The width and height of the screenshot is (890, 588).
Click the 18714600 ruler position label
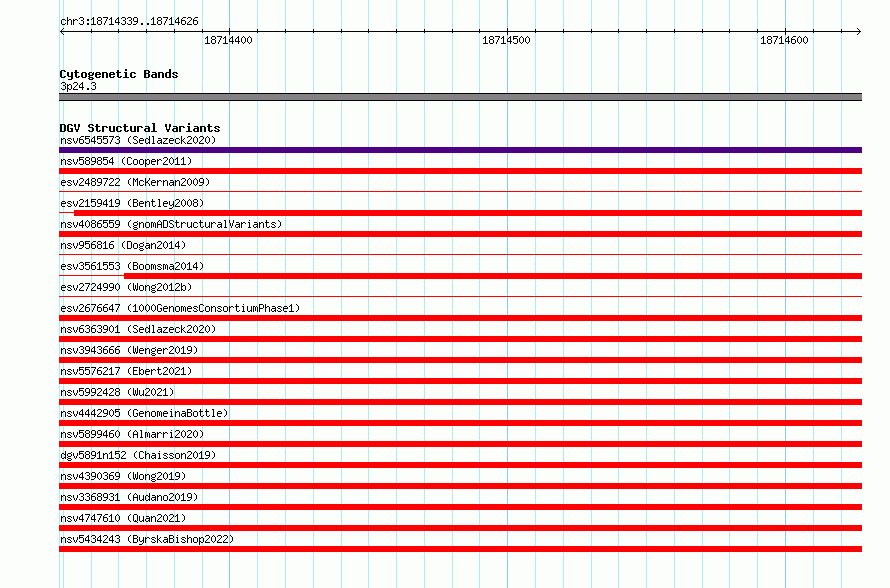click(x=784, y=40)
